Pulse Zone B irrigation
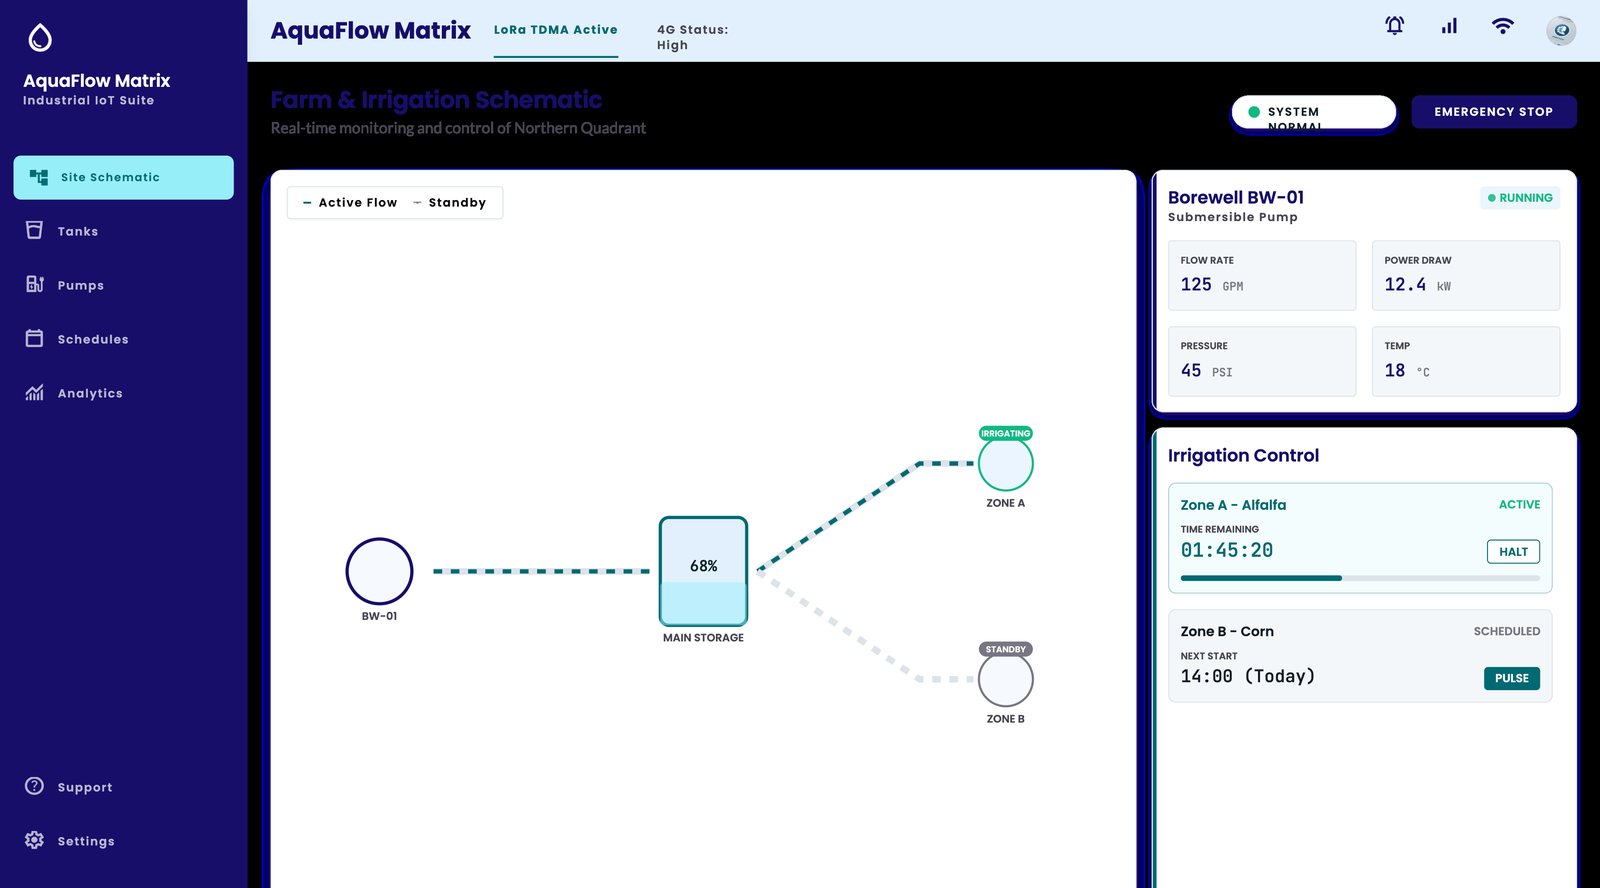Viewport: 1600px width, 888px height. pos(1512,678)
